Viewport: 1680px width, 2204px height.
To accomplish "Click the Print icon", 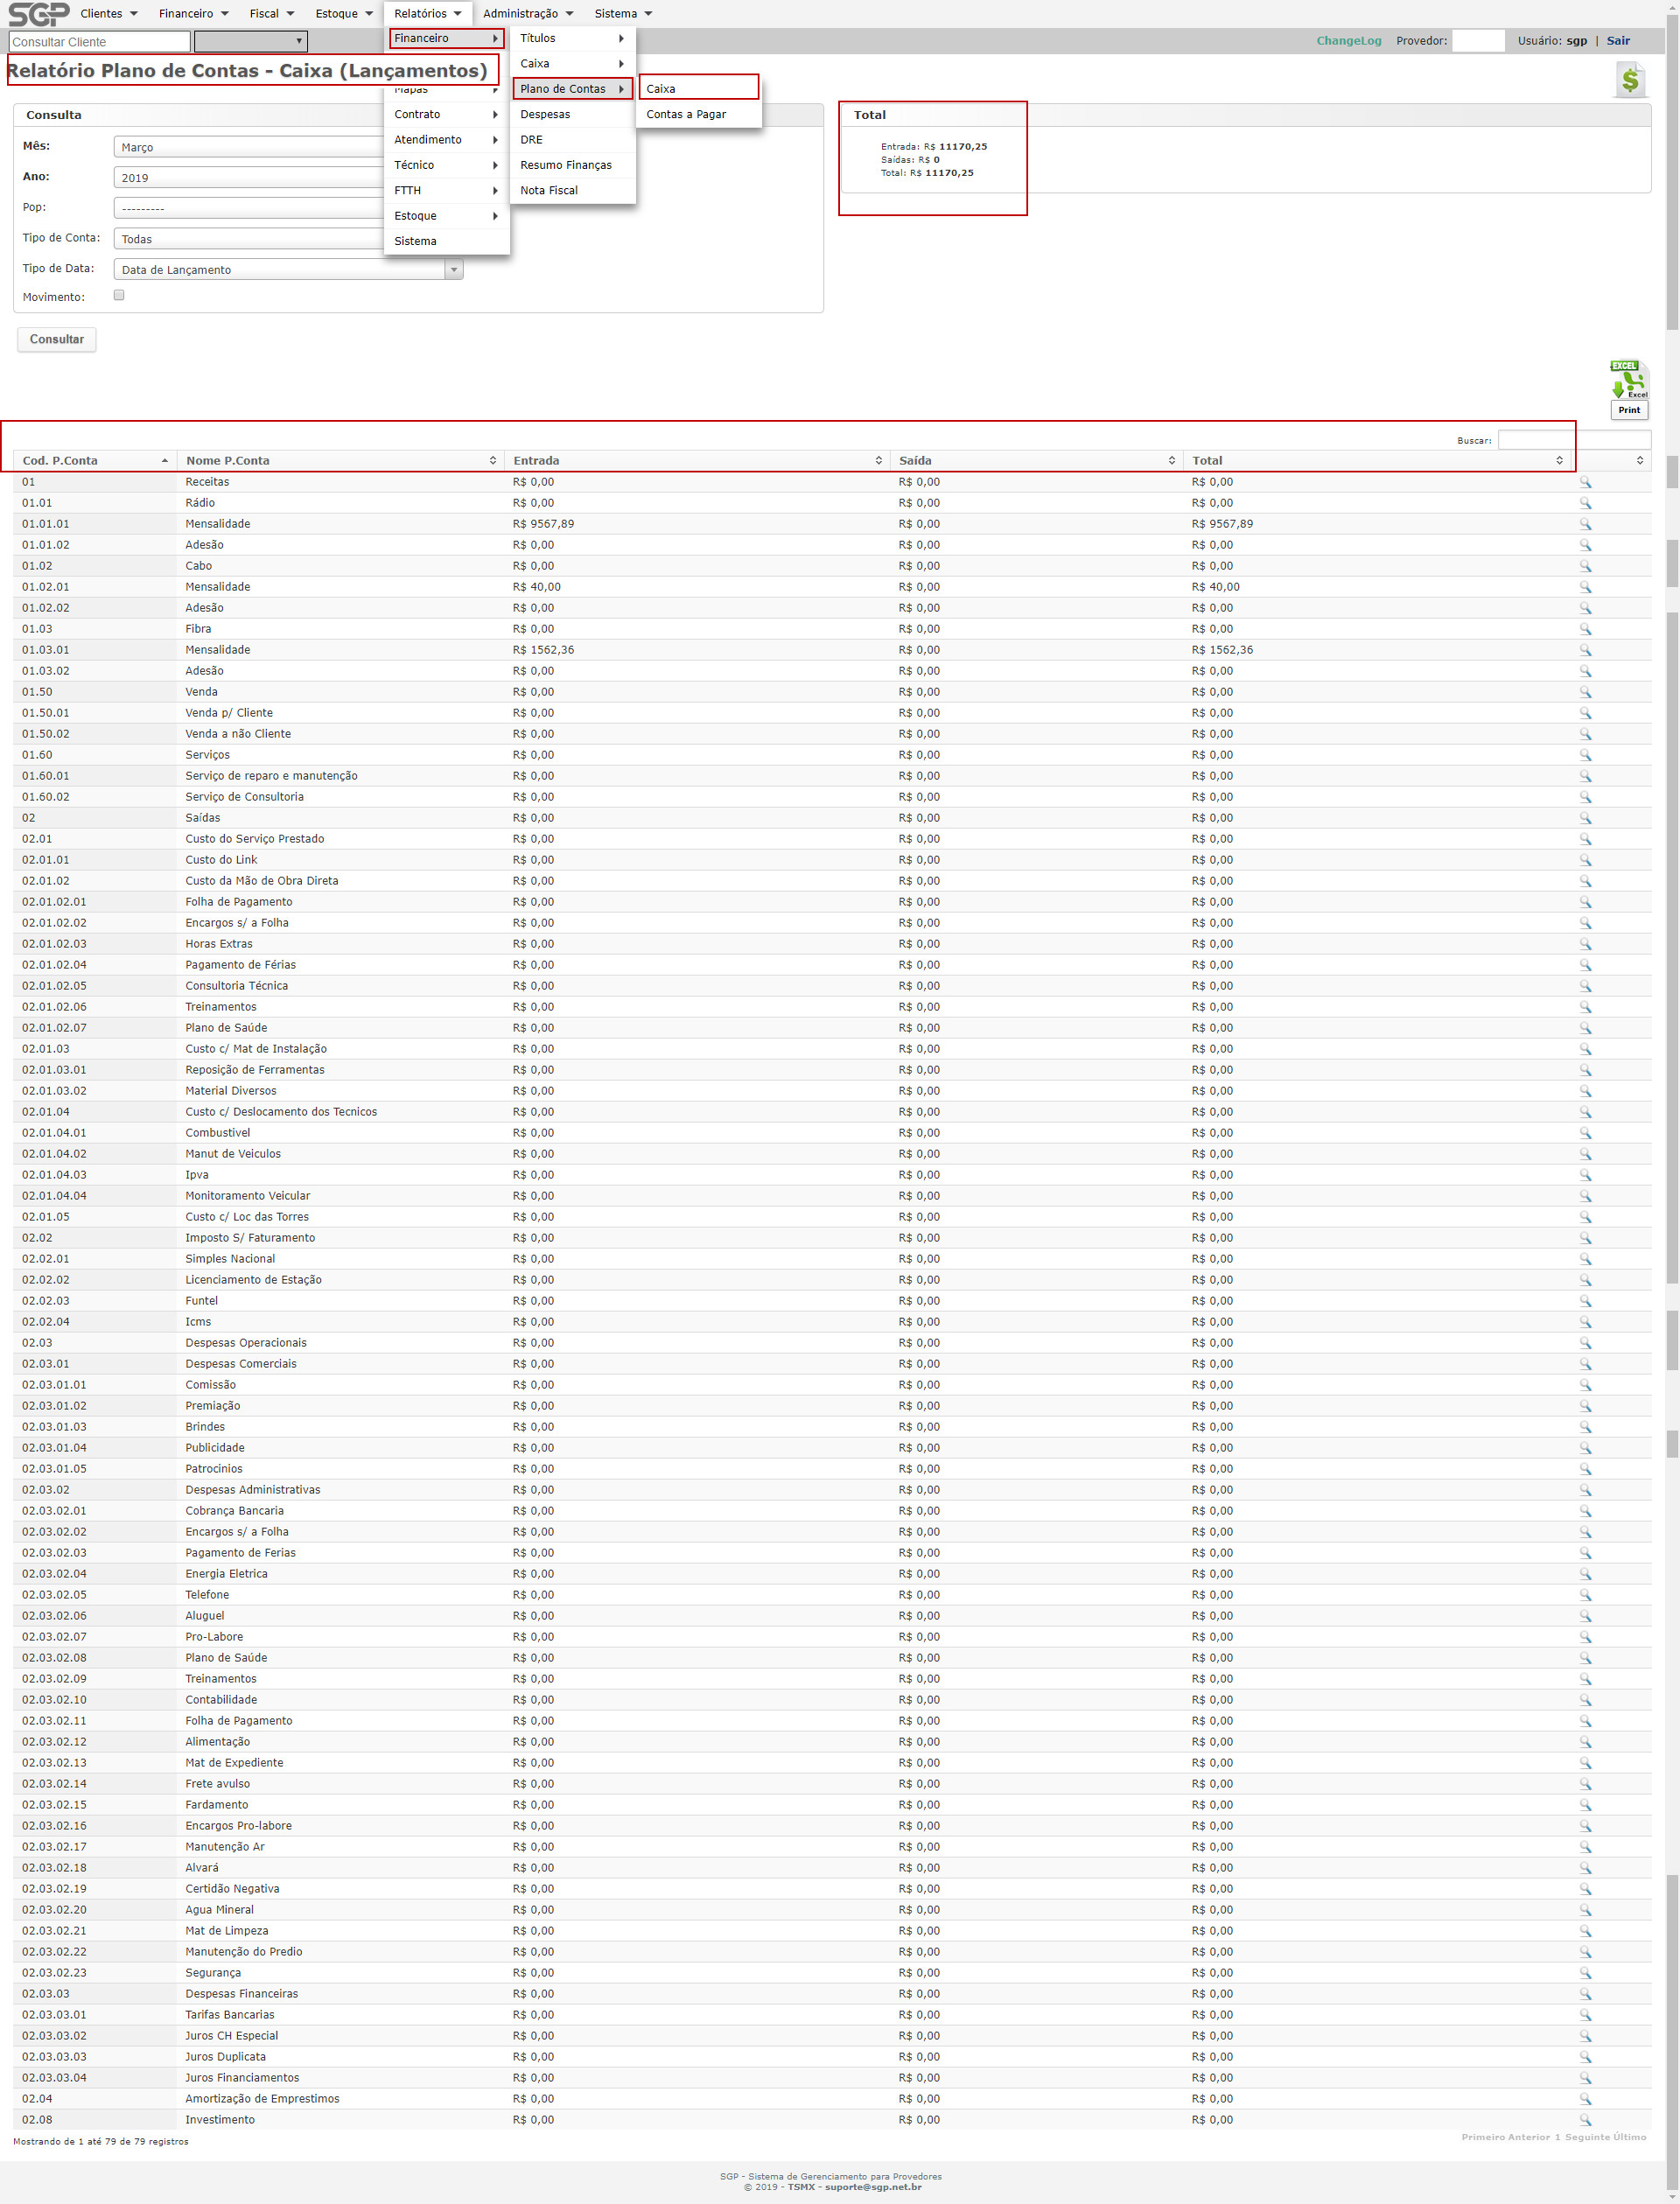I will click(x=1629, y=410).
